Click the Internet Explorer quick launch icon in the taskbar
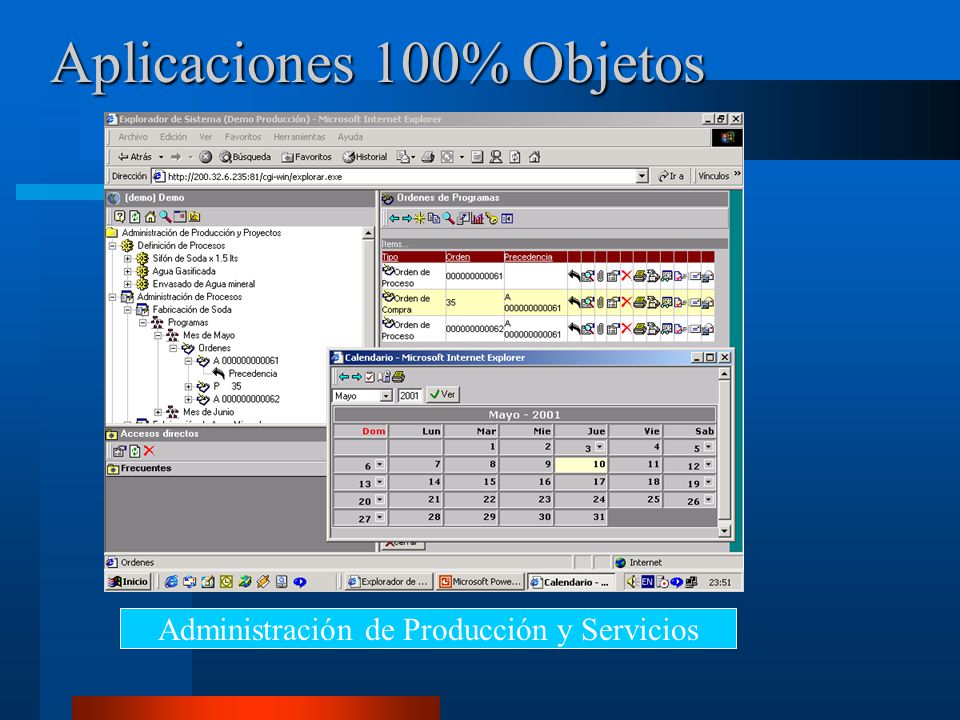 (x=171, y=582)
